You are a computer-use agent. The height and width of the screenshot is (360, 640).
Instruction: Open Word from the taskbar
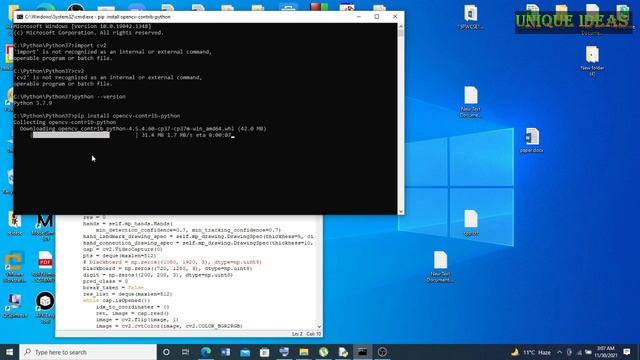pyautogui.click(x=225, y=352)
